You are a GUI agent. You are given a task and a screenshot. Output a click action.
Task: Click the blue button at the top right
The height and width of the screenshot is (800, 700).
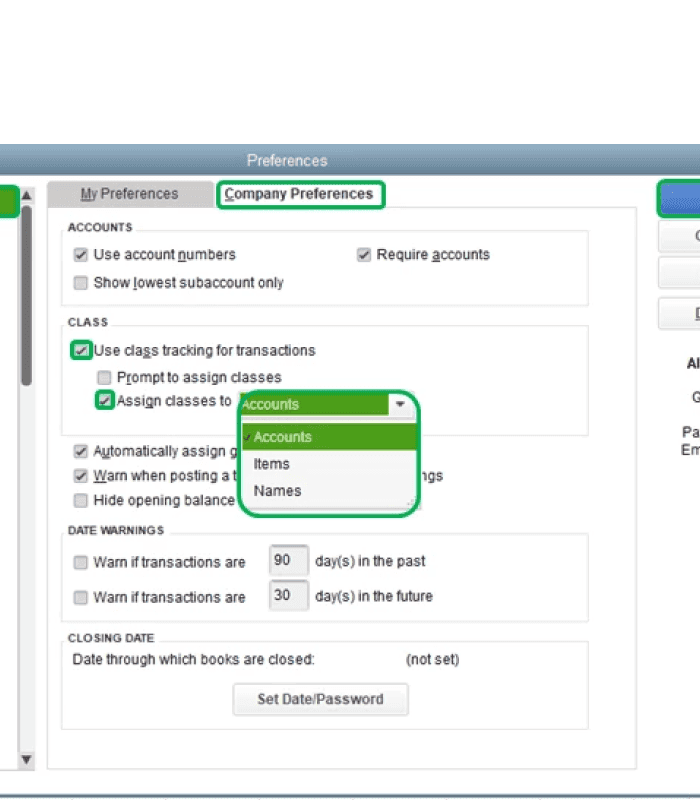click(680, 198)
